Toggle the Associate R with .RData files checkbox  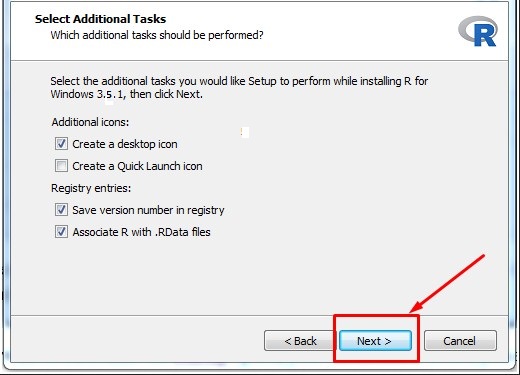(61, 232)
